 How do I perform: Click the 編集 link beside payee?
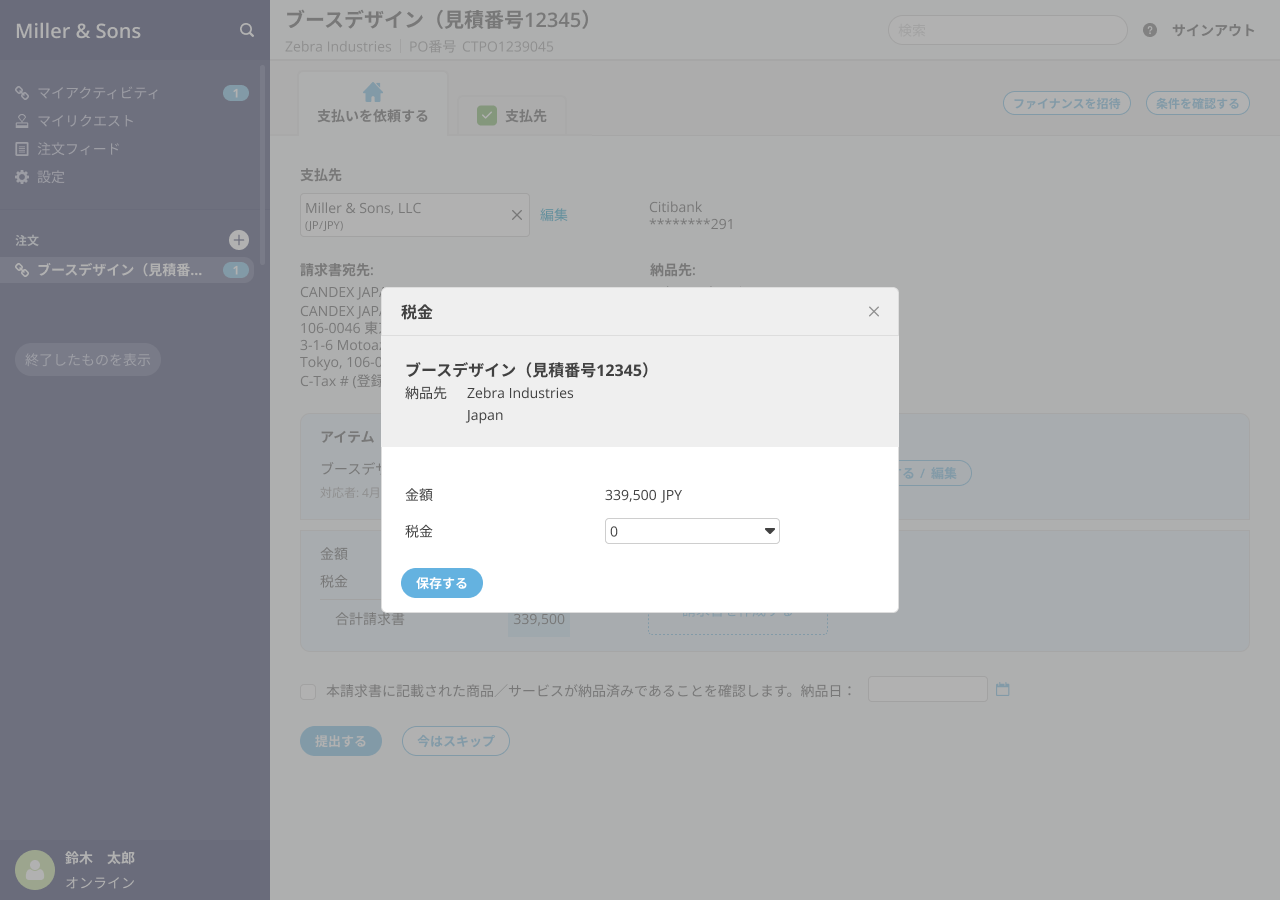[554, 215]
